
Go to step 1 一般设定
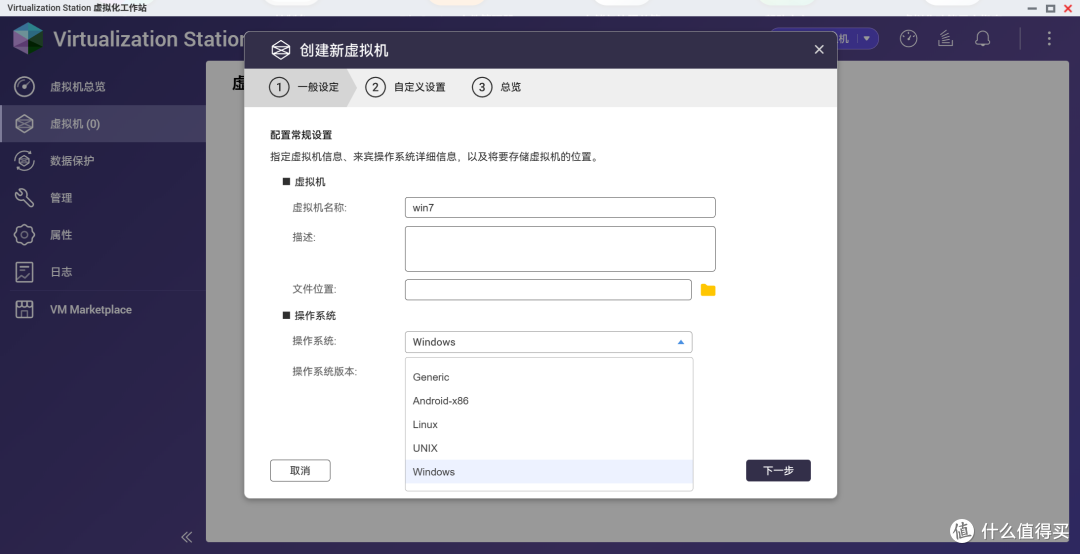(304, 88)
